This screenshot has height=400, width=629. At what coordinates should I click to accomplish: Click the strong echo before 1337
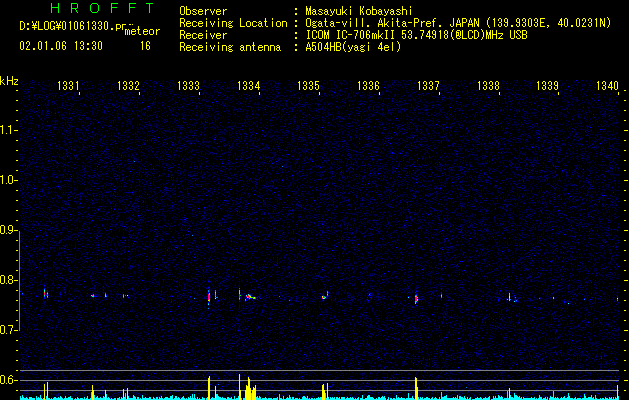(416, 298)
